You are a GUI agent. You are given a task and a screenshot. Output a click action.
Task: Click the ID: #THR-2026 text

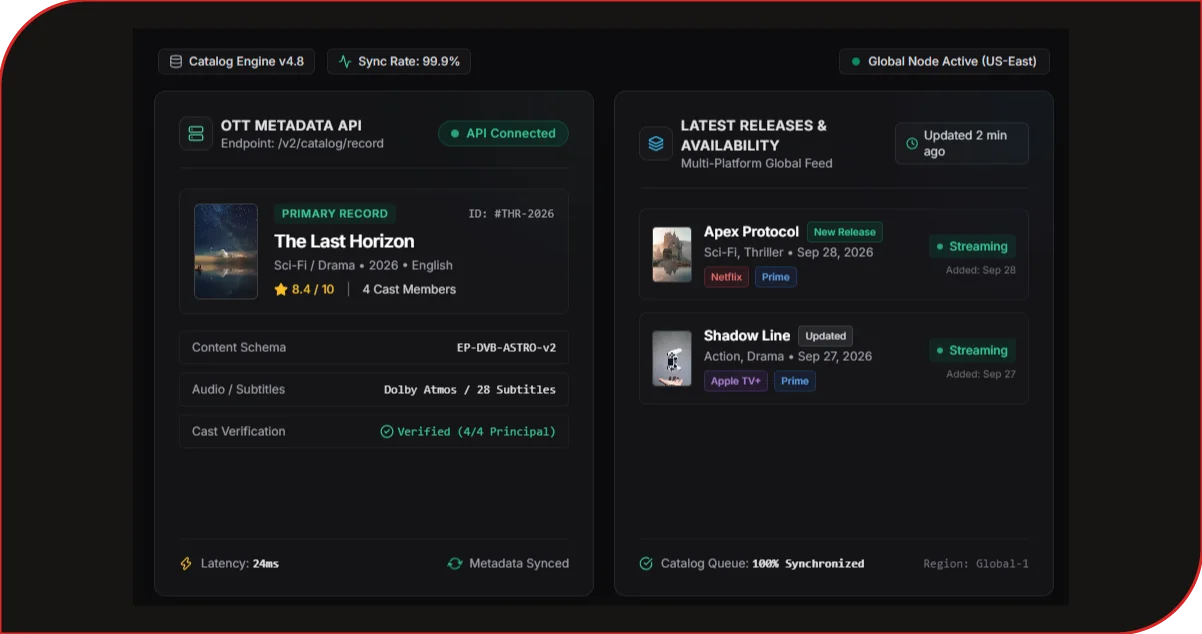coord(511,214)
